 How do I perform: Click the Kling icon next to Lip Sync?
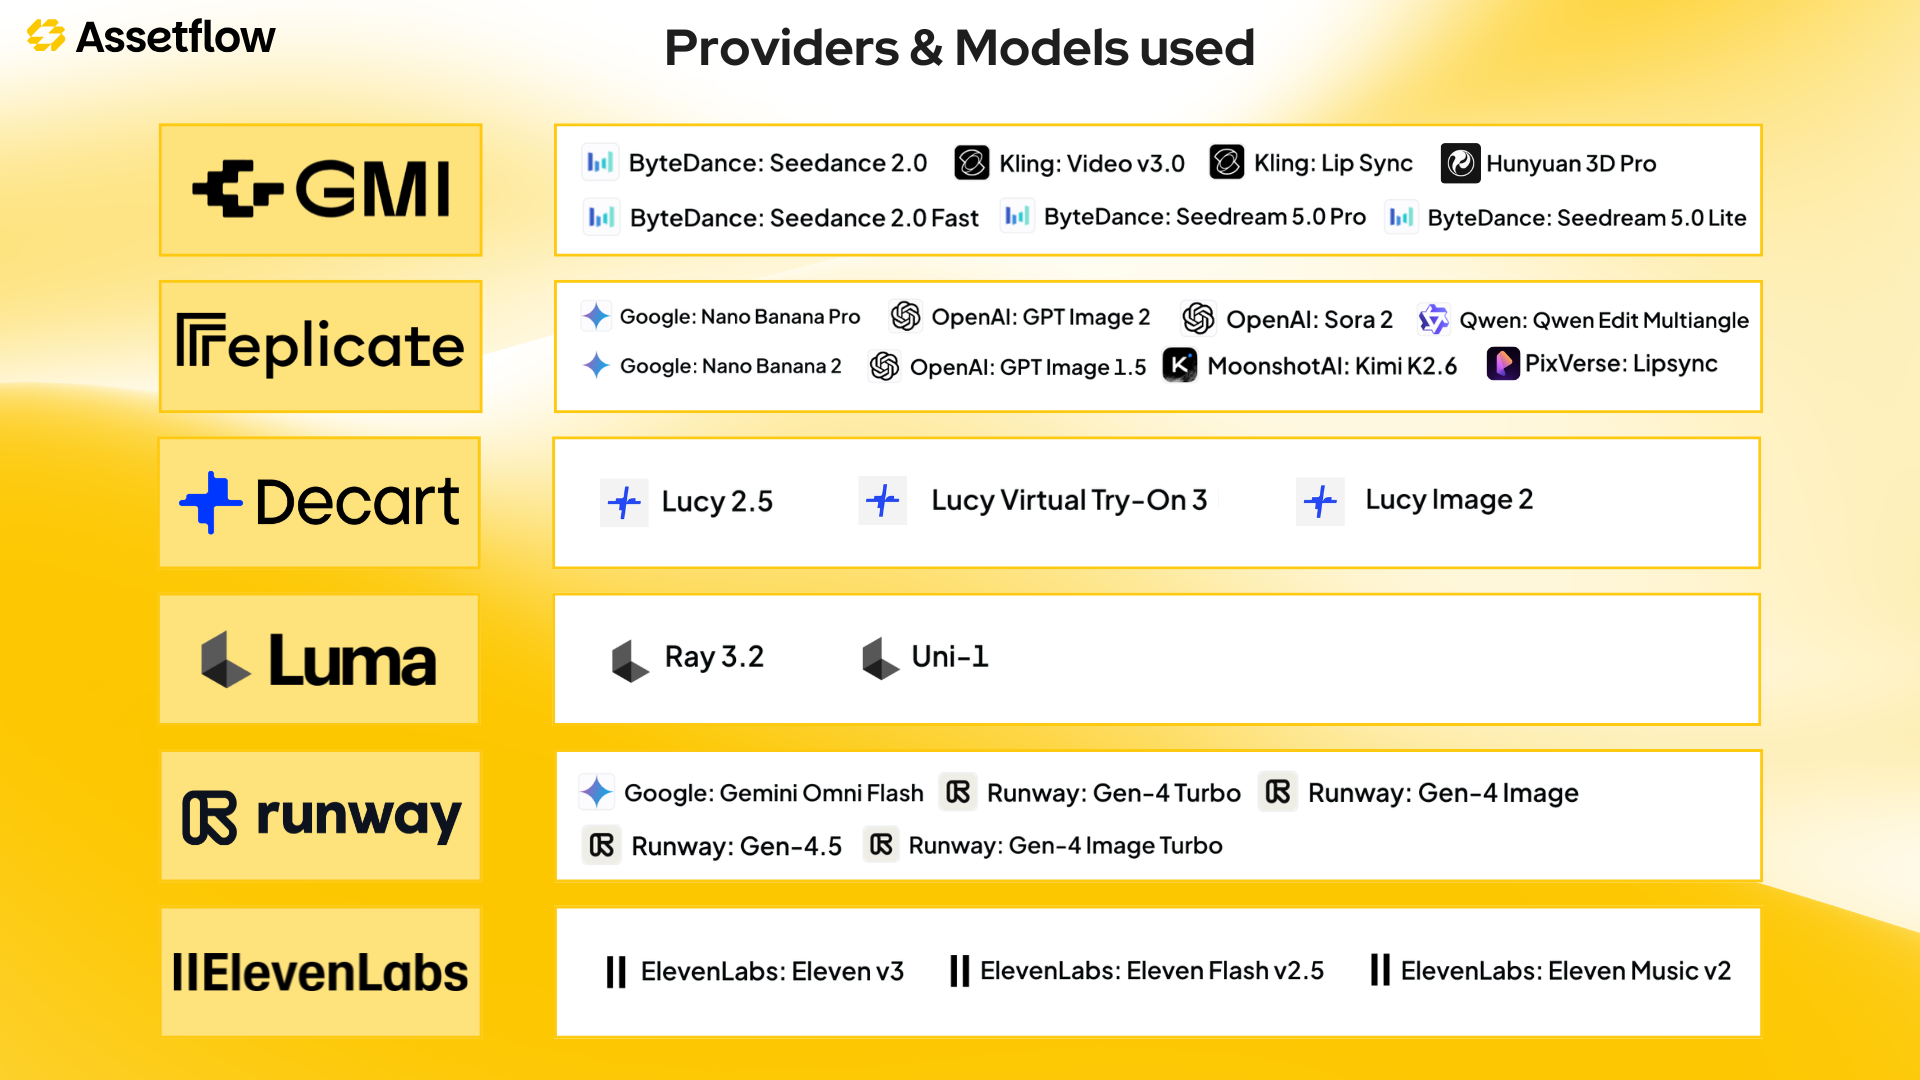tap(1227, 162)
